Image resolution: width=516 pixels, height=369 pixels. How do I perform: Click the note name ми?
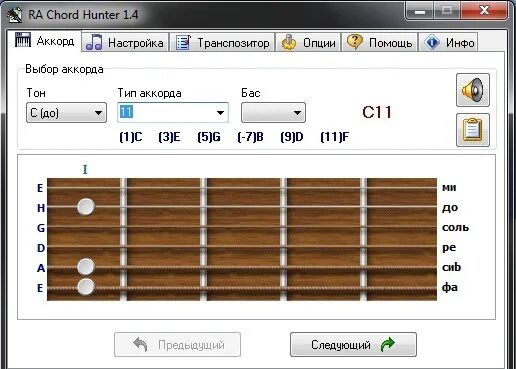pos(449,188)
